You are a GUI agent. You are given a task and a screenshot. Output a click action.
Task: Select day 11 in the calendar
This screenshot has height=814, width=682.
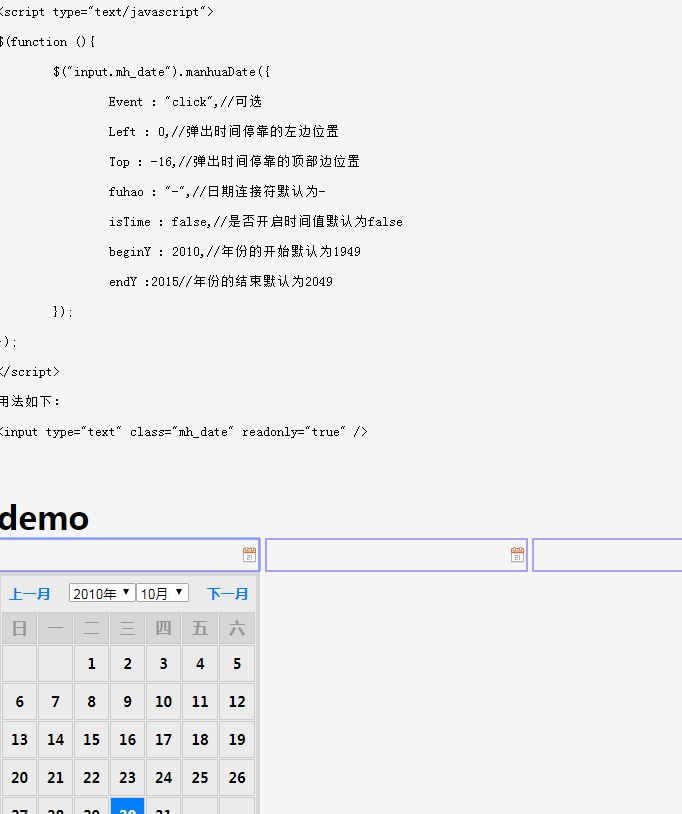[x=200, y=701]
